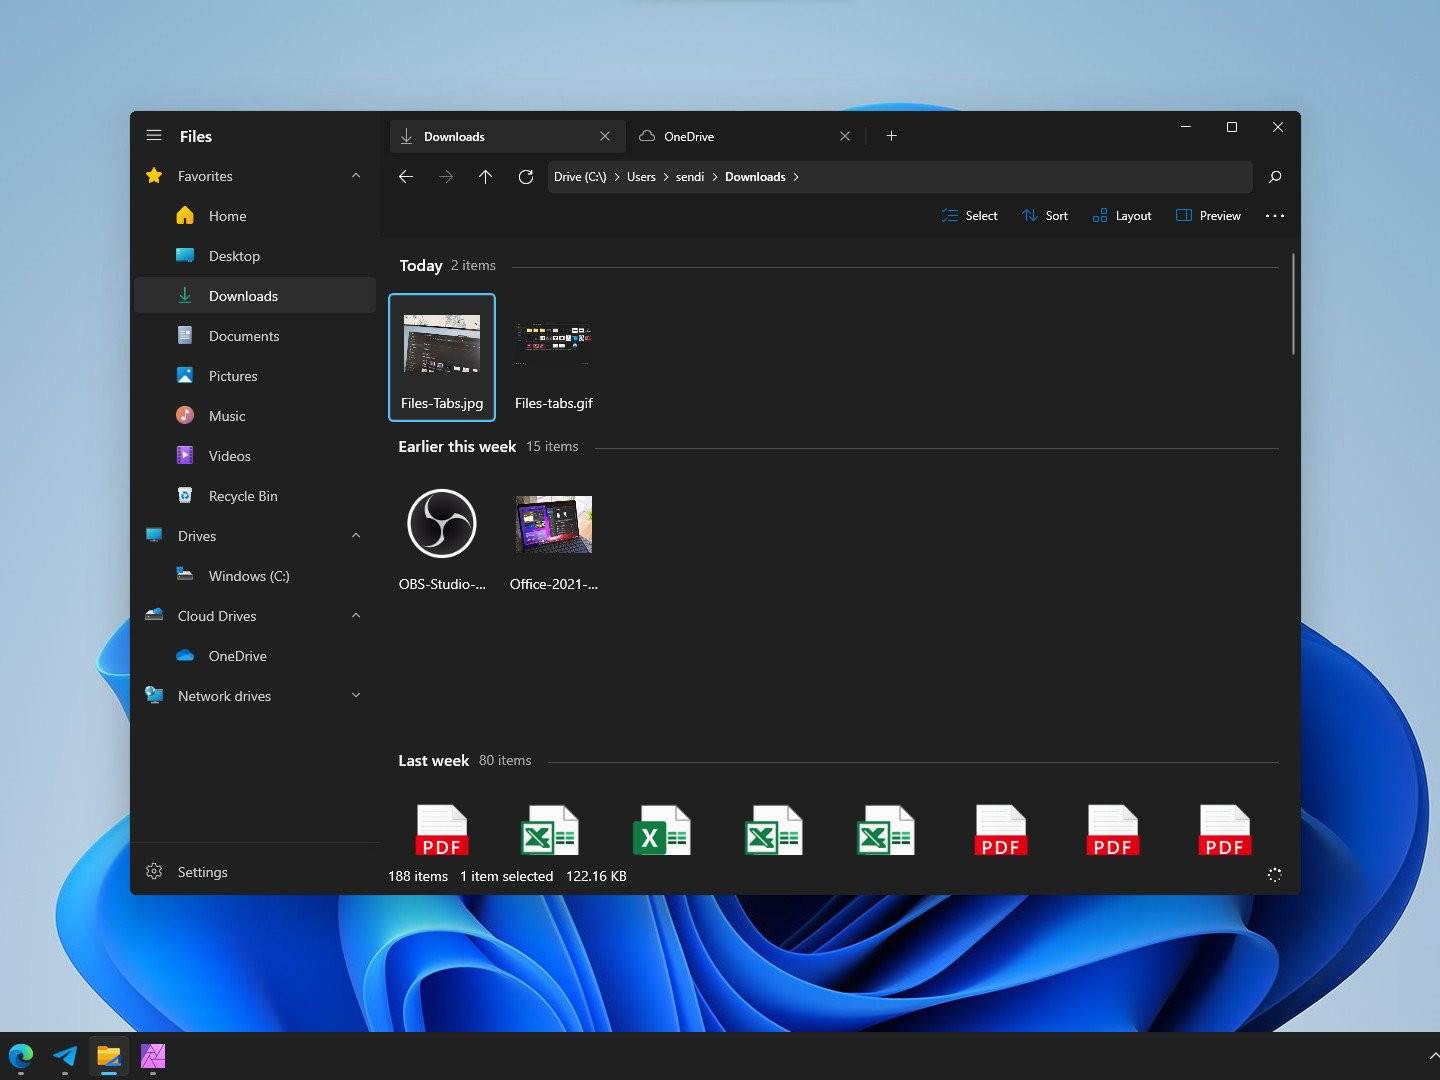
Task: Click the Earlier this week group header
Action: click(457, 447)
